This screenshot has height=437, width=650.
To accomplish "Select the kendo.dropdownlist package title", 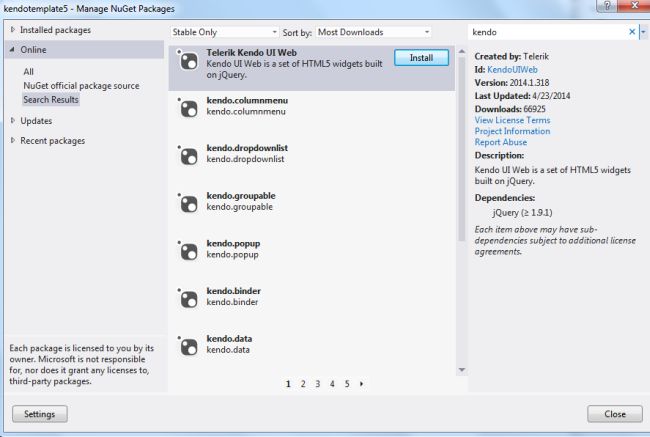I will [x=247, y=148].
